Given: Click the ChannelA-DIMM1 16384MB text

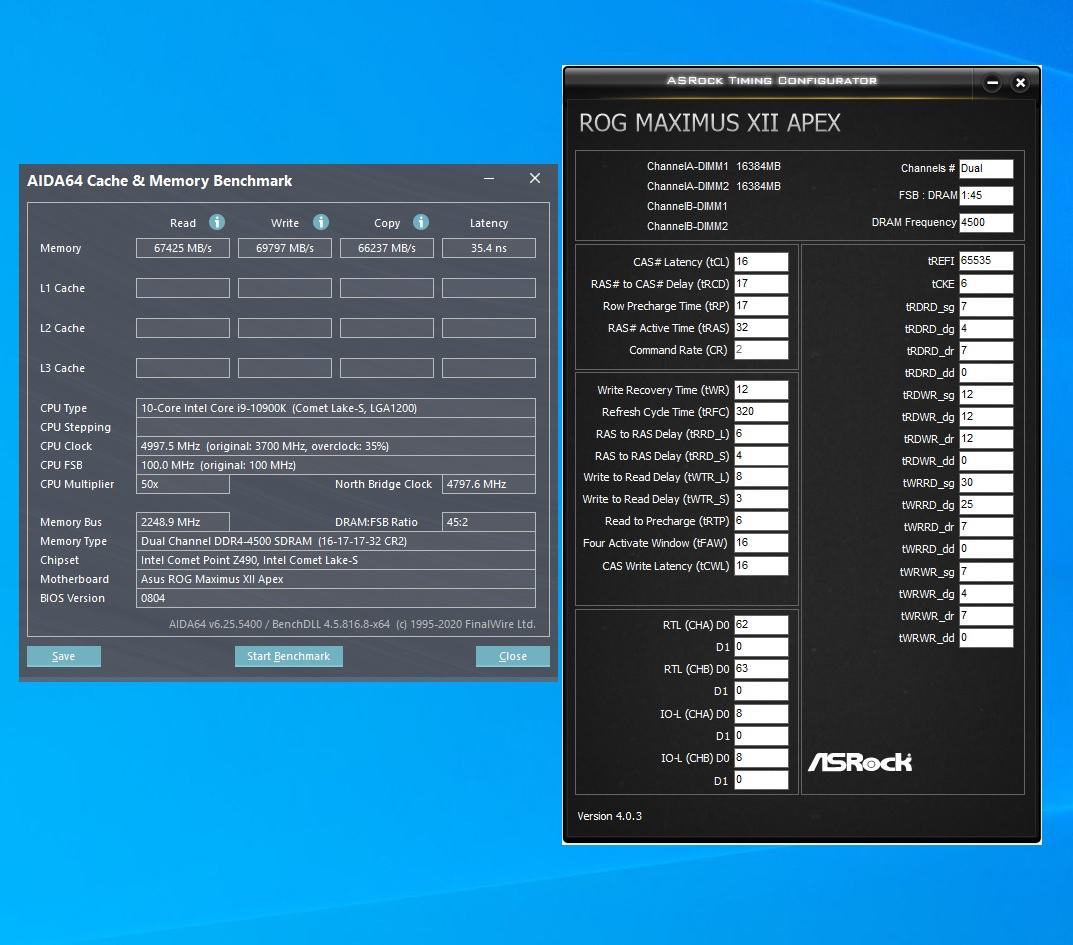Looking at the screenshot, I should click(x=714, y=166).
